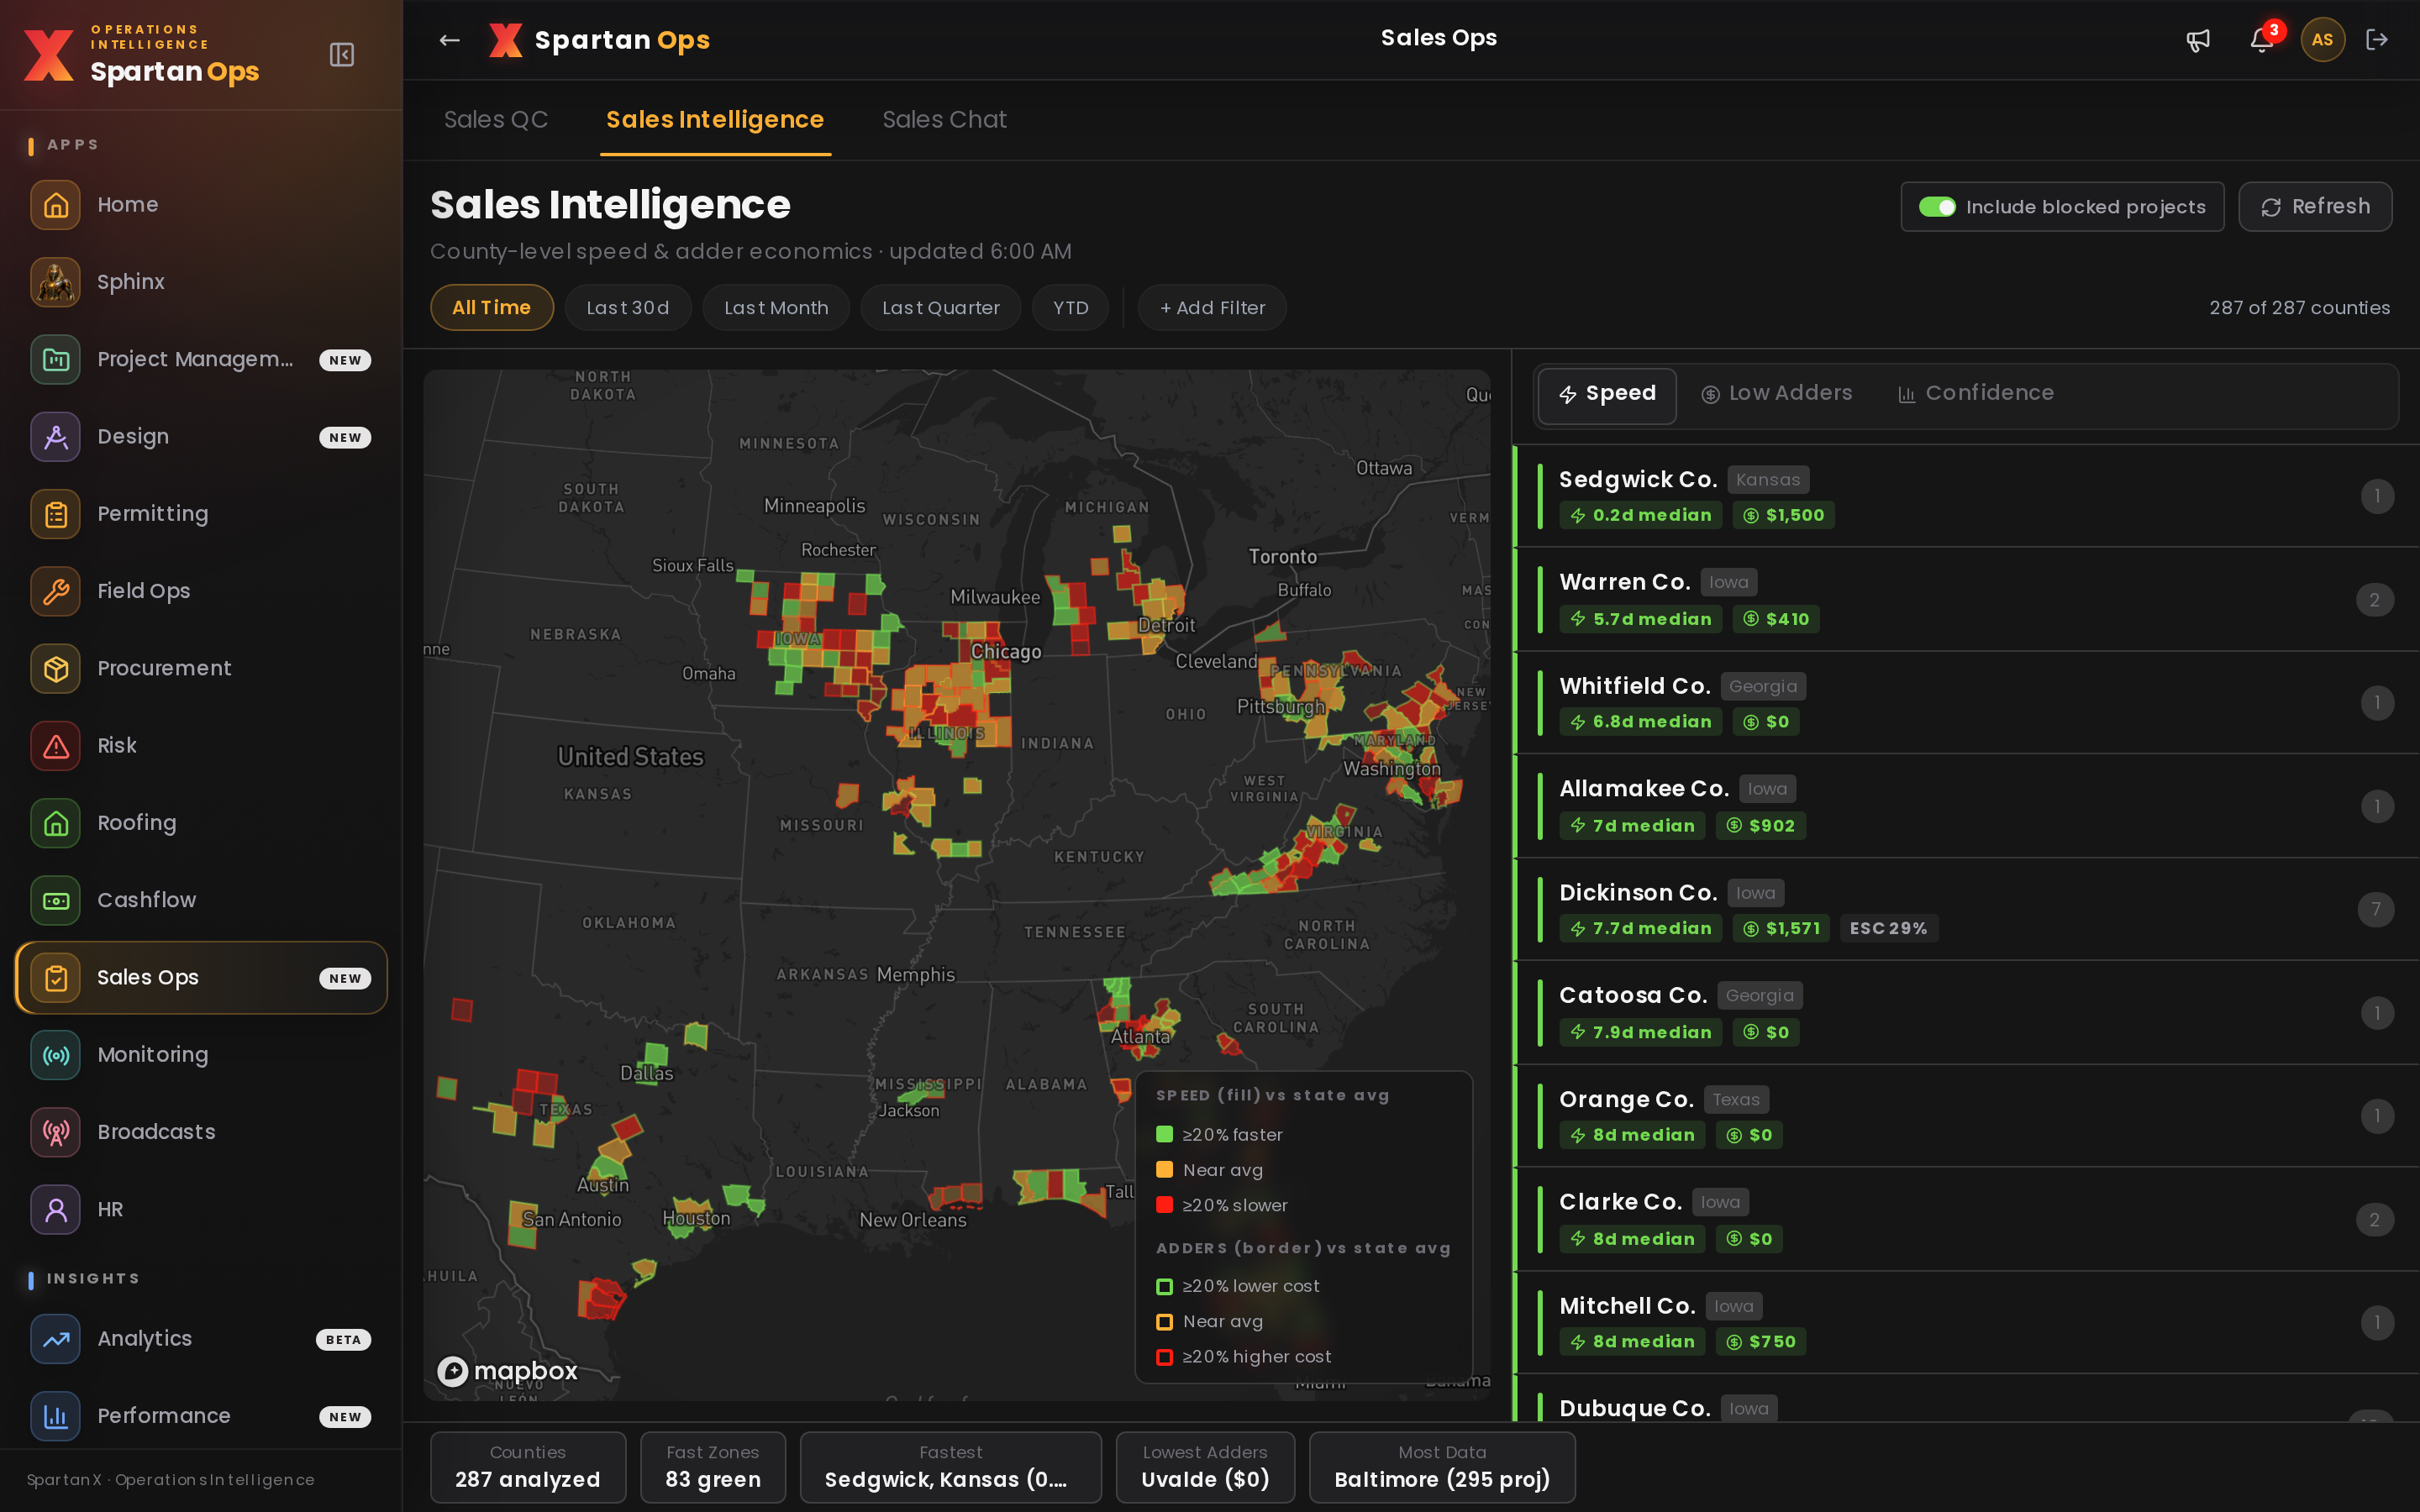Toggle Include blocked projects switch
This screenshot has width=2420, height=1512.
pos(1937,207)
